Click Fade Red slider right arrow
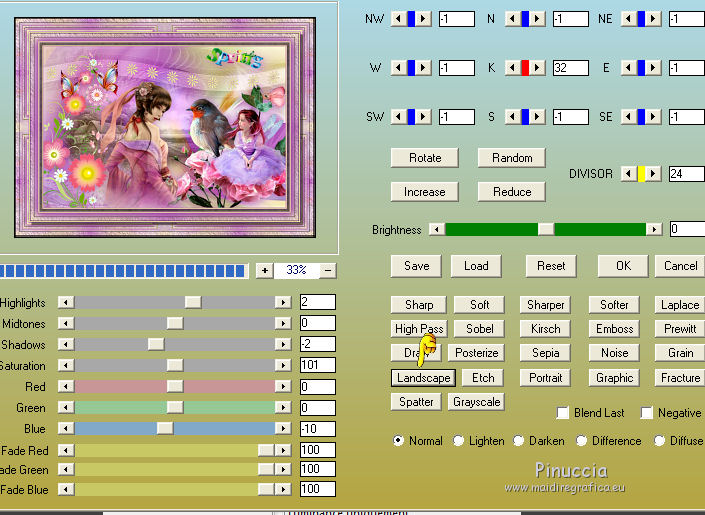Screen dimensions: 705x515 point(283,450)
